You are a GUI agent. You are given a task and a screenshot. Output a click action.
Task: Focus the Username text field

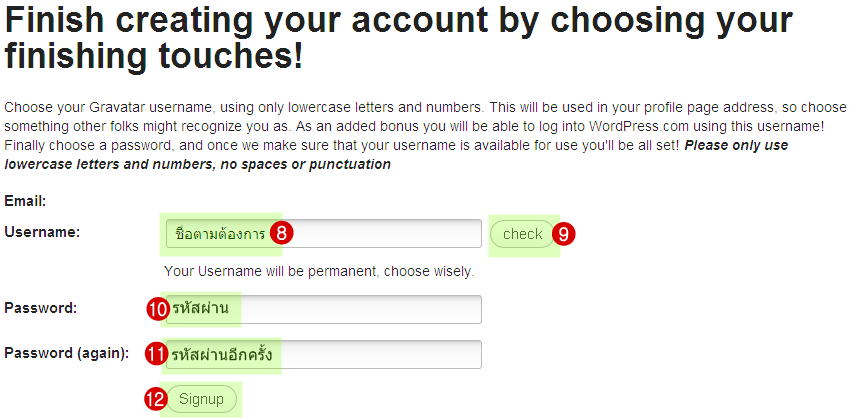(380, 234)
